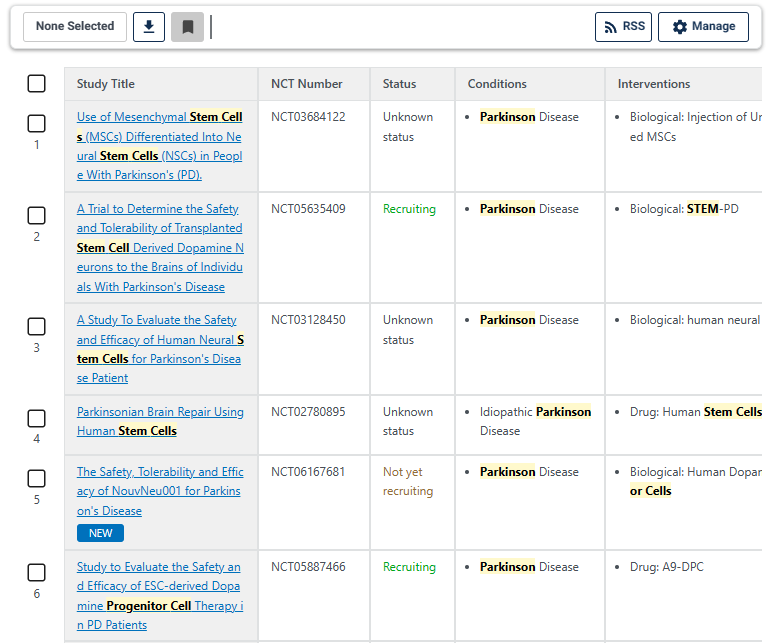Select NCT02780895 cell text
This screenshot has width=780, height=643.
(308, 412)
